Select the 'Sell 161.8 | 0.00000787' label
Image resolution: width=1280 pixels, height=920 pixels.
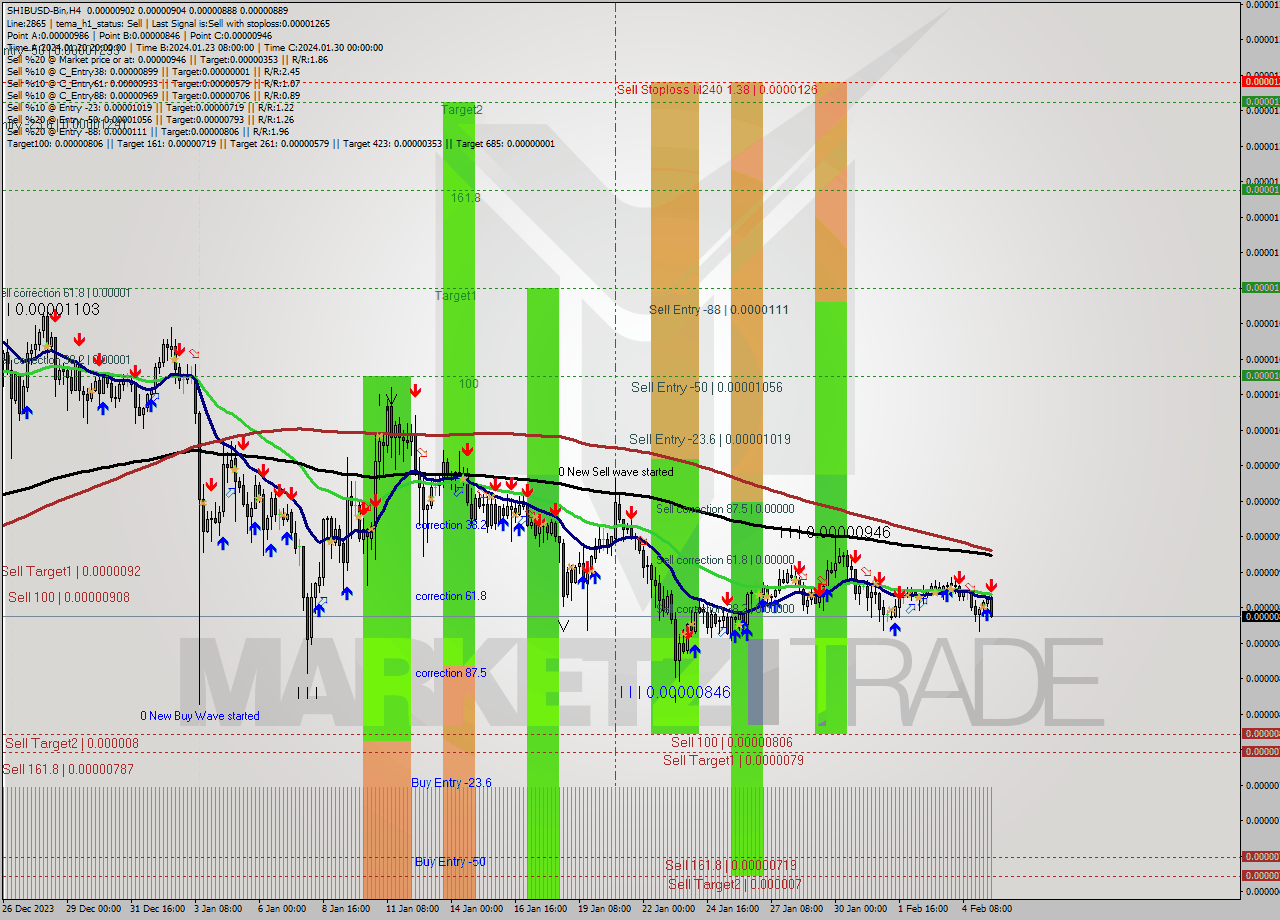[x=67, y=769]
